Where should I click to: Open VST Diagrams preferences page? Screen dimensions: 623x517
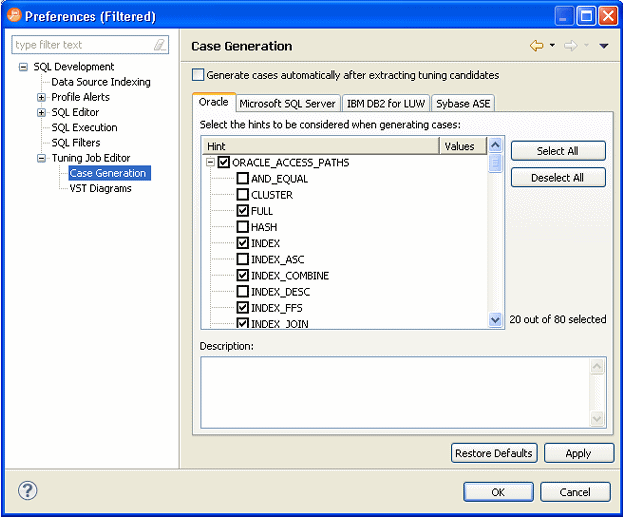point(100,188)
